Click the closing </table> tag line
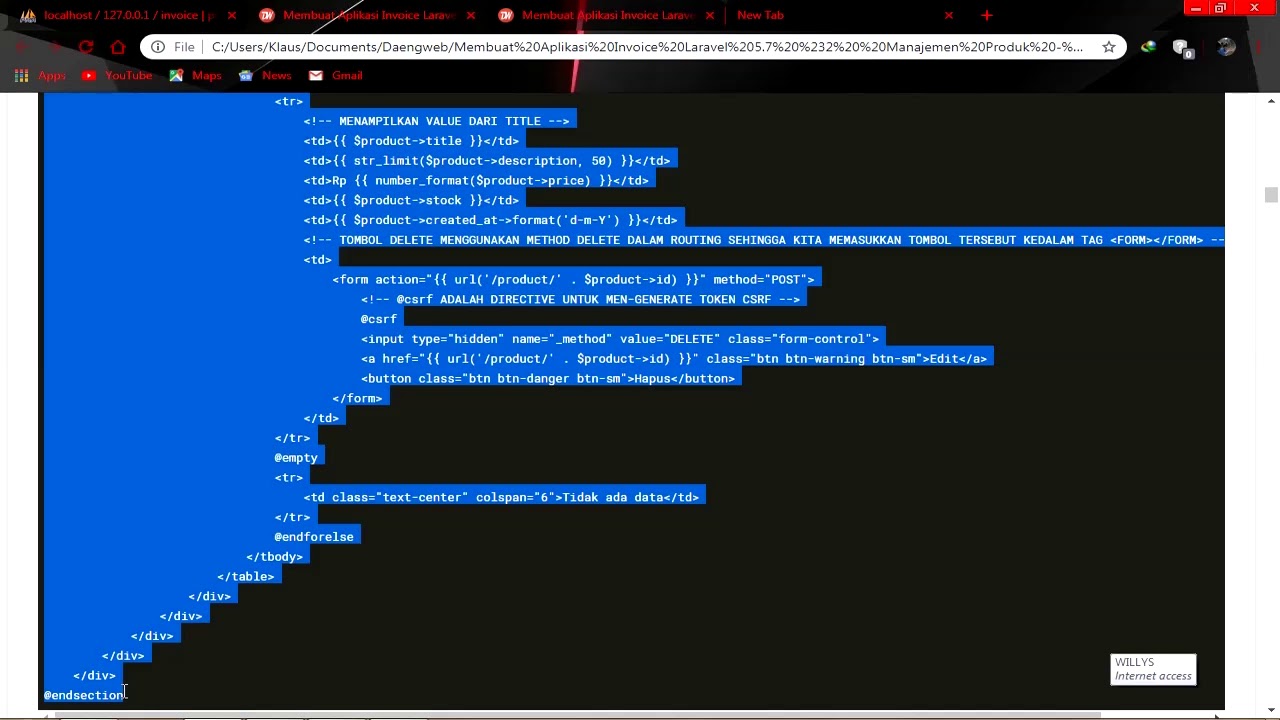Viewport: 1280px width, 720px height. (x=246, y=576)
